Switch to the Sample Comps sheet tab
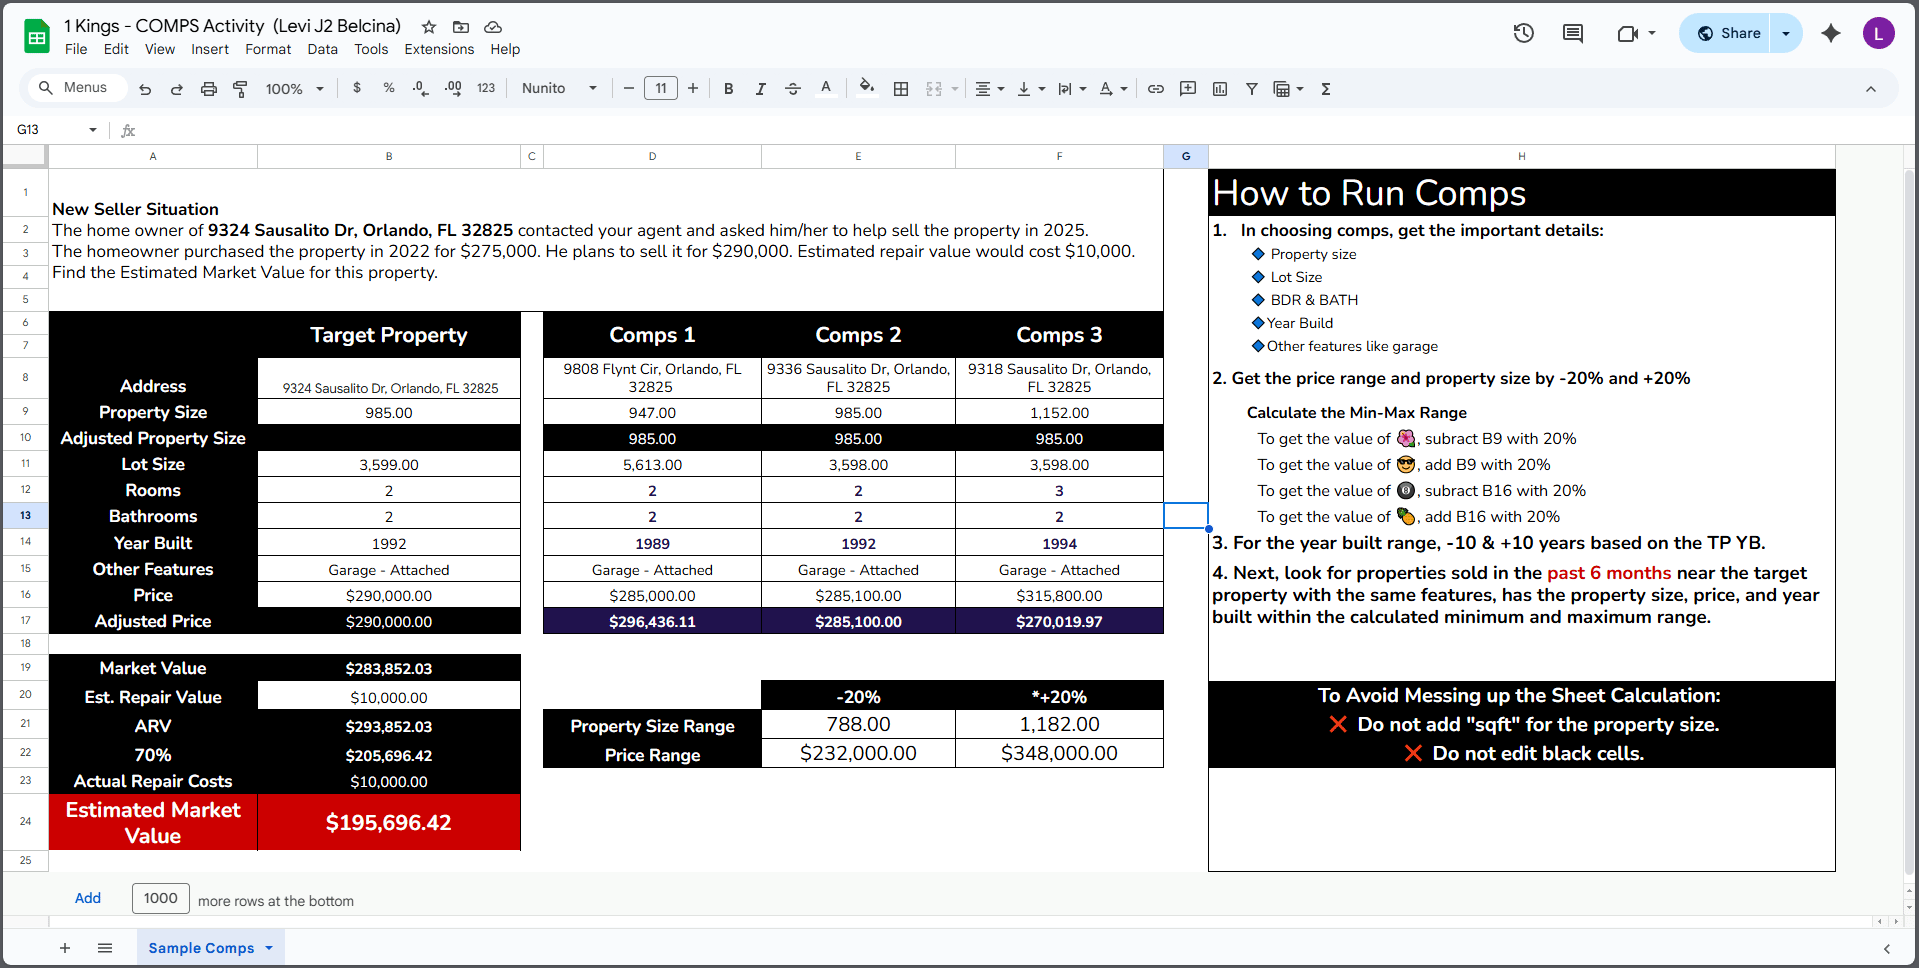Image resolution: width=1919 pixels, height=968 pixels. pyautogui.click(x=211, y=948)
